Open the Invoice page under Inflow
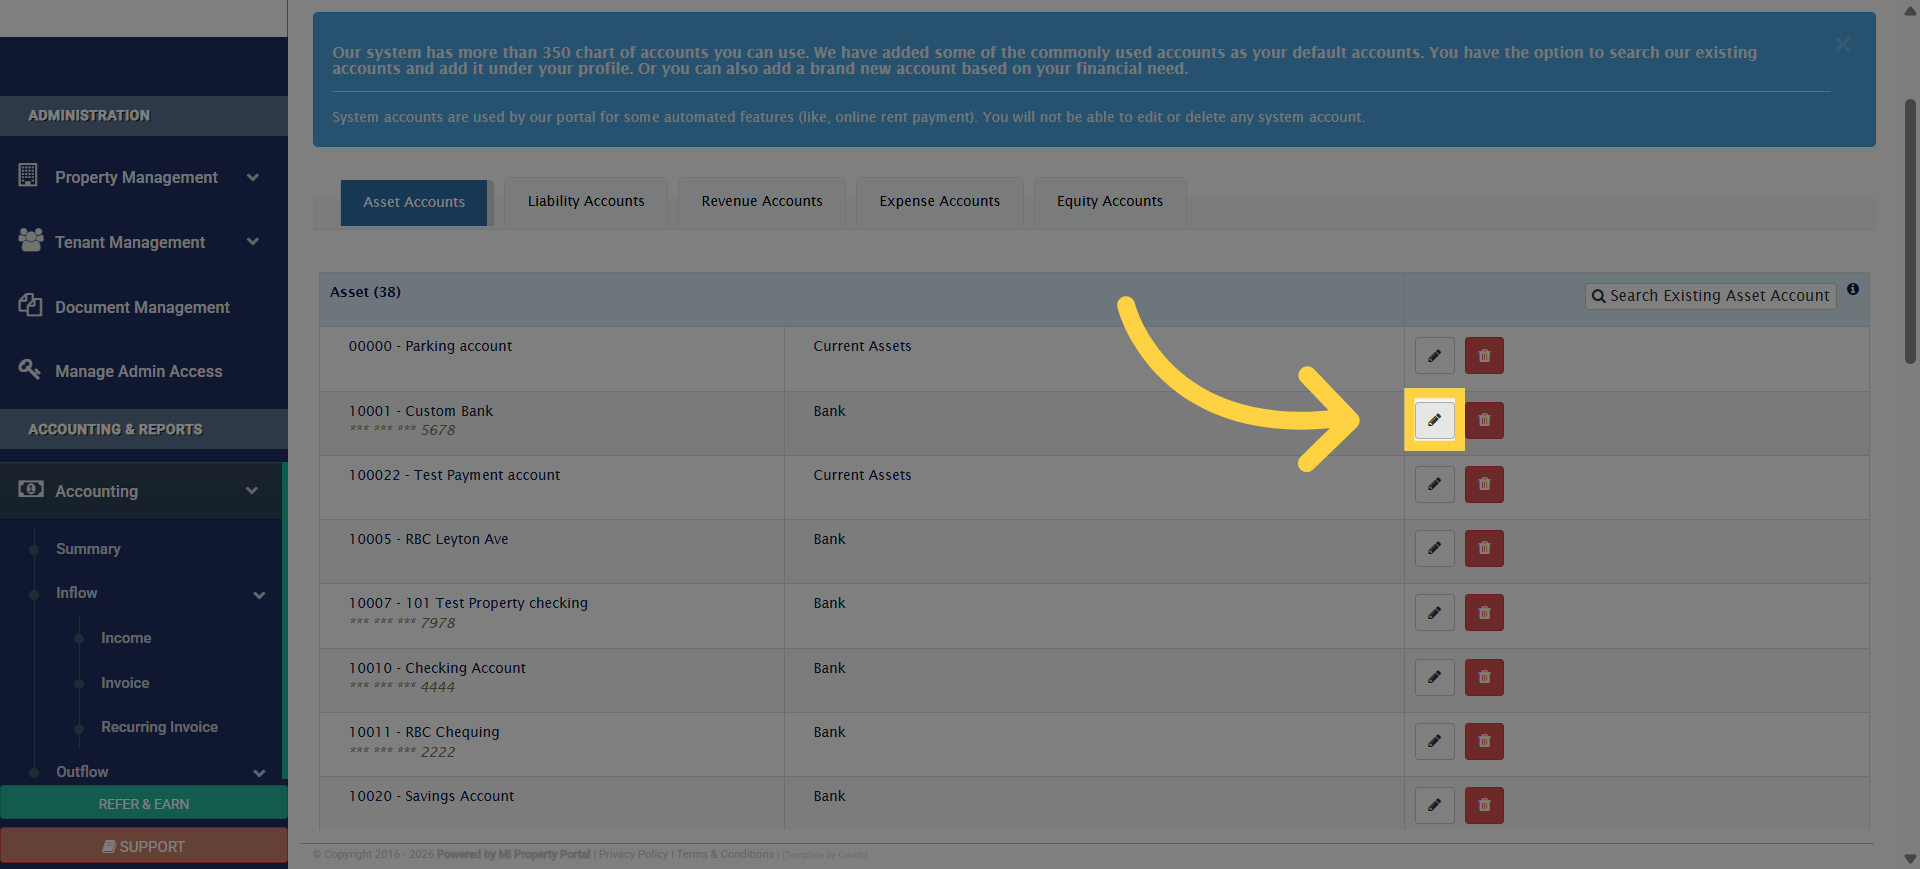1920x869 pixels. 125,683
